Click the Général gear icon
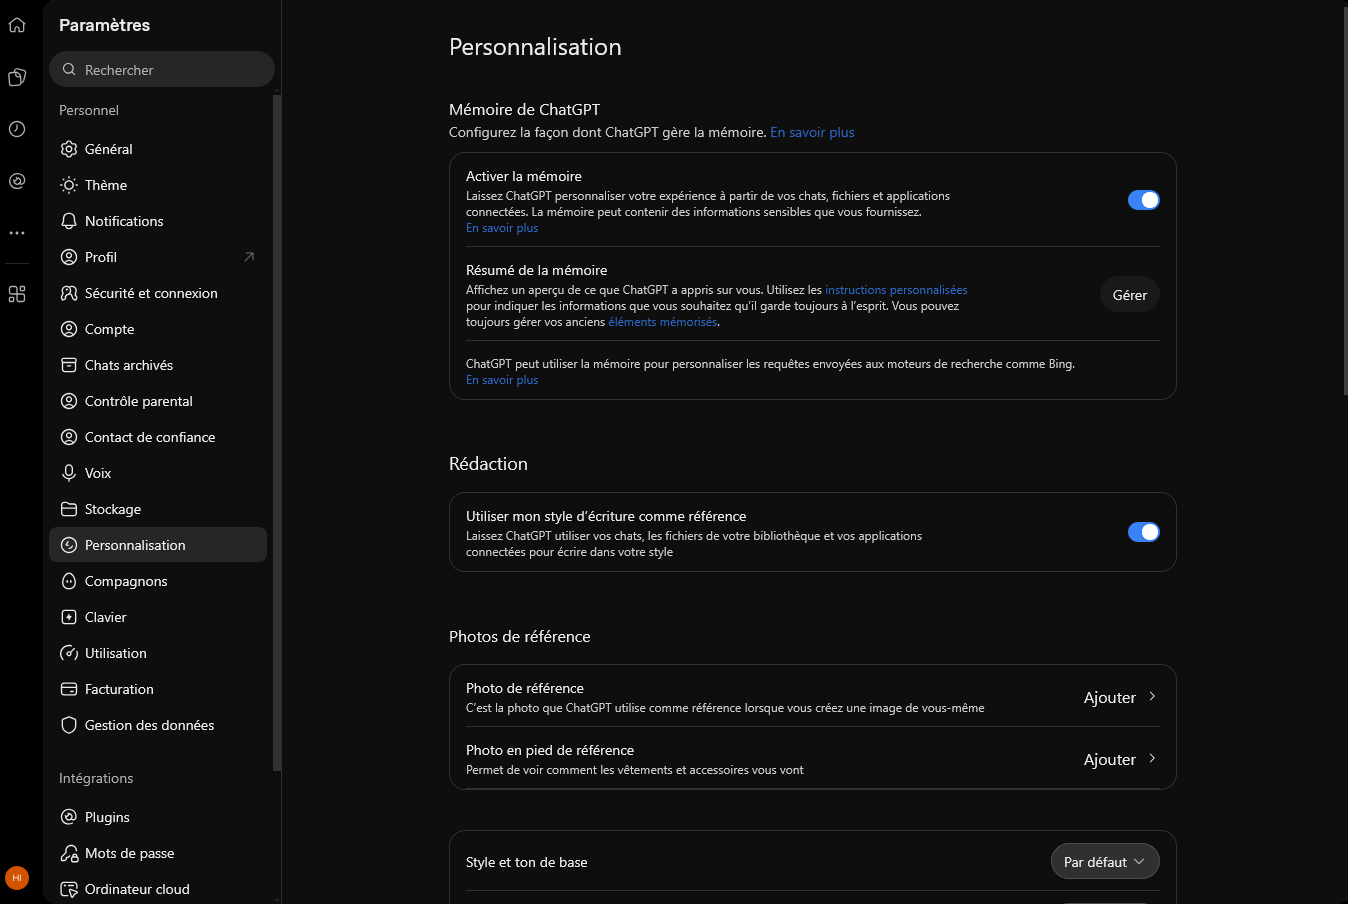The image size is (1348, 904). (69, 149)
